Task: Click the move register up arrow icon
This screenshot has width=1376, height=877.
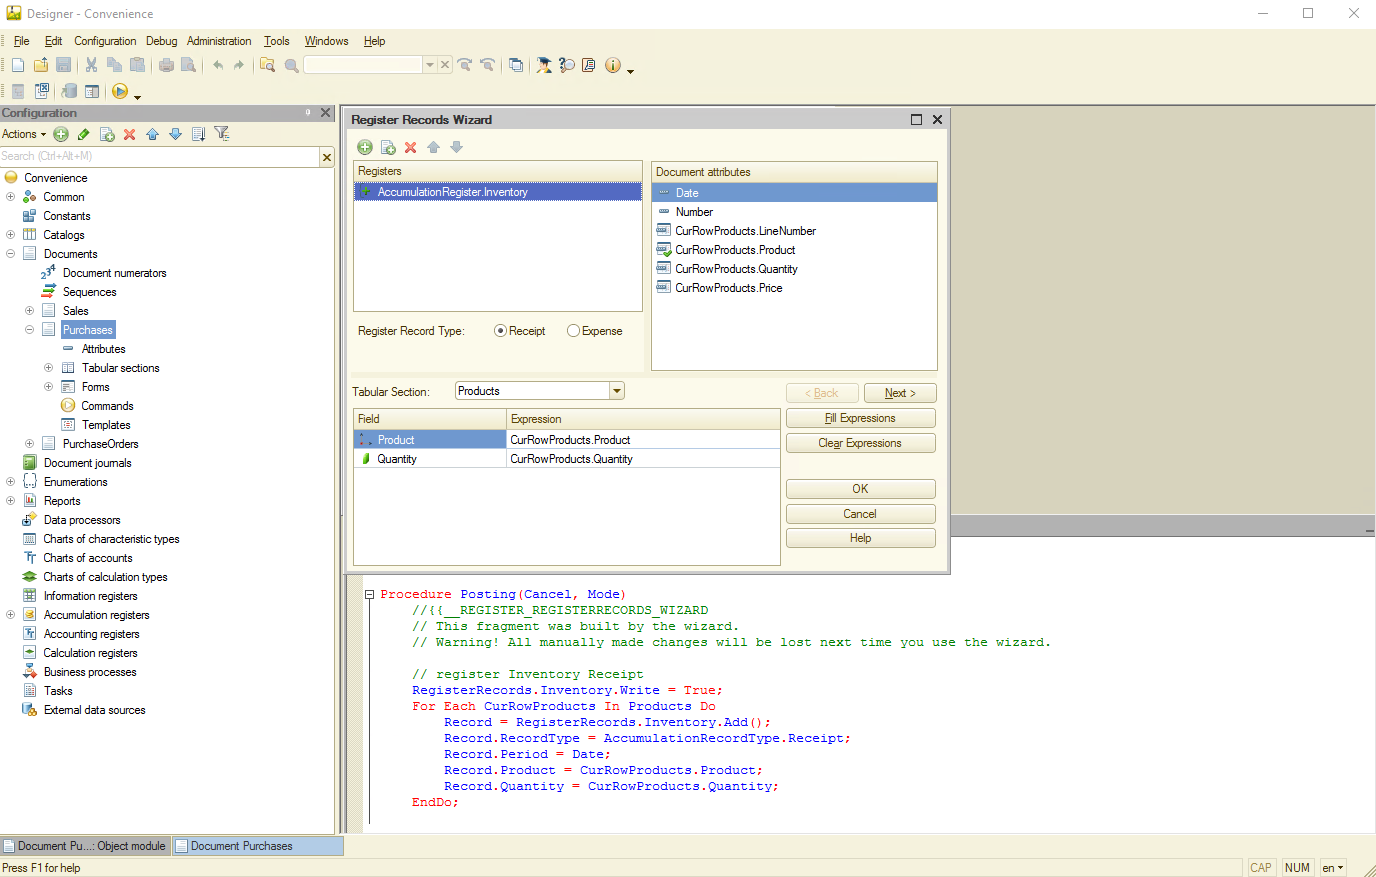Action: coord(433,147)
